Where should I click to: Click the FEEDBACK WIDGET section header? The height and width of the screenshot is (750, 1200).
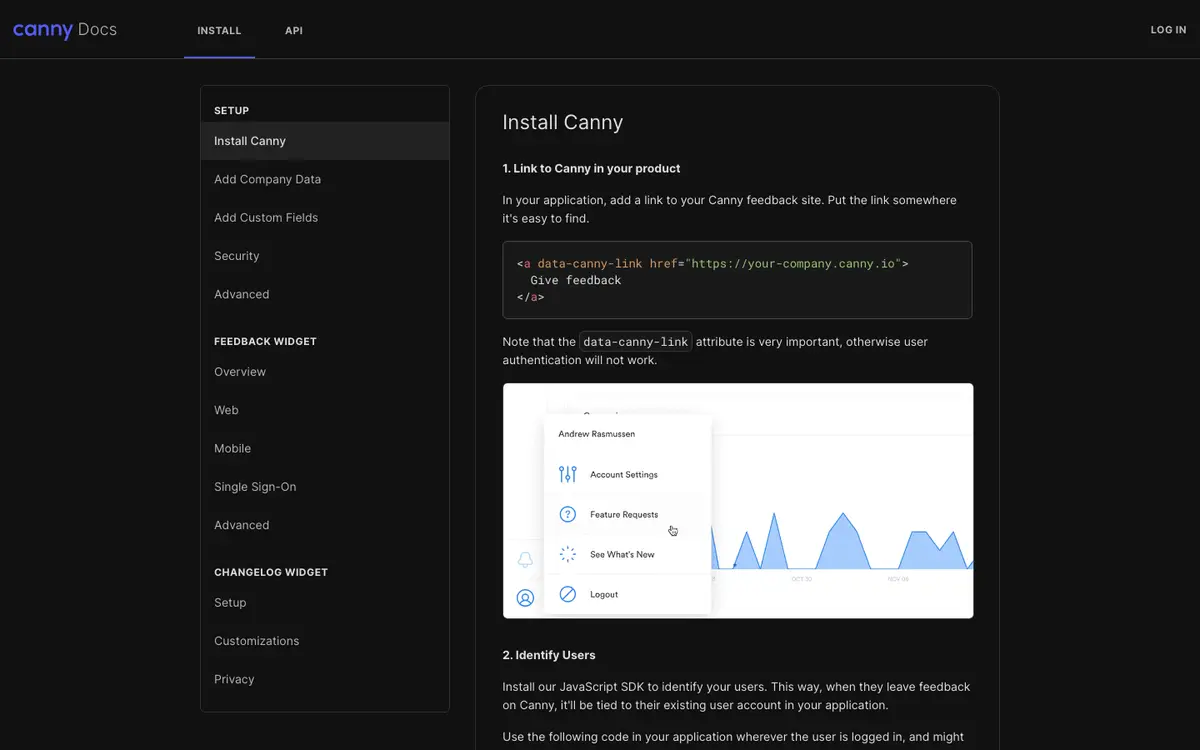[265, 342]
